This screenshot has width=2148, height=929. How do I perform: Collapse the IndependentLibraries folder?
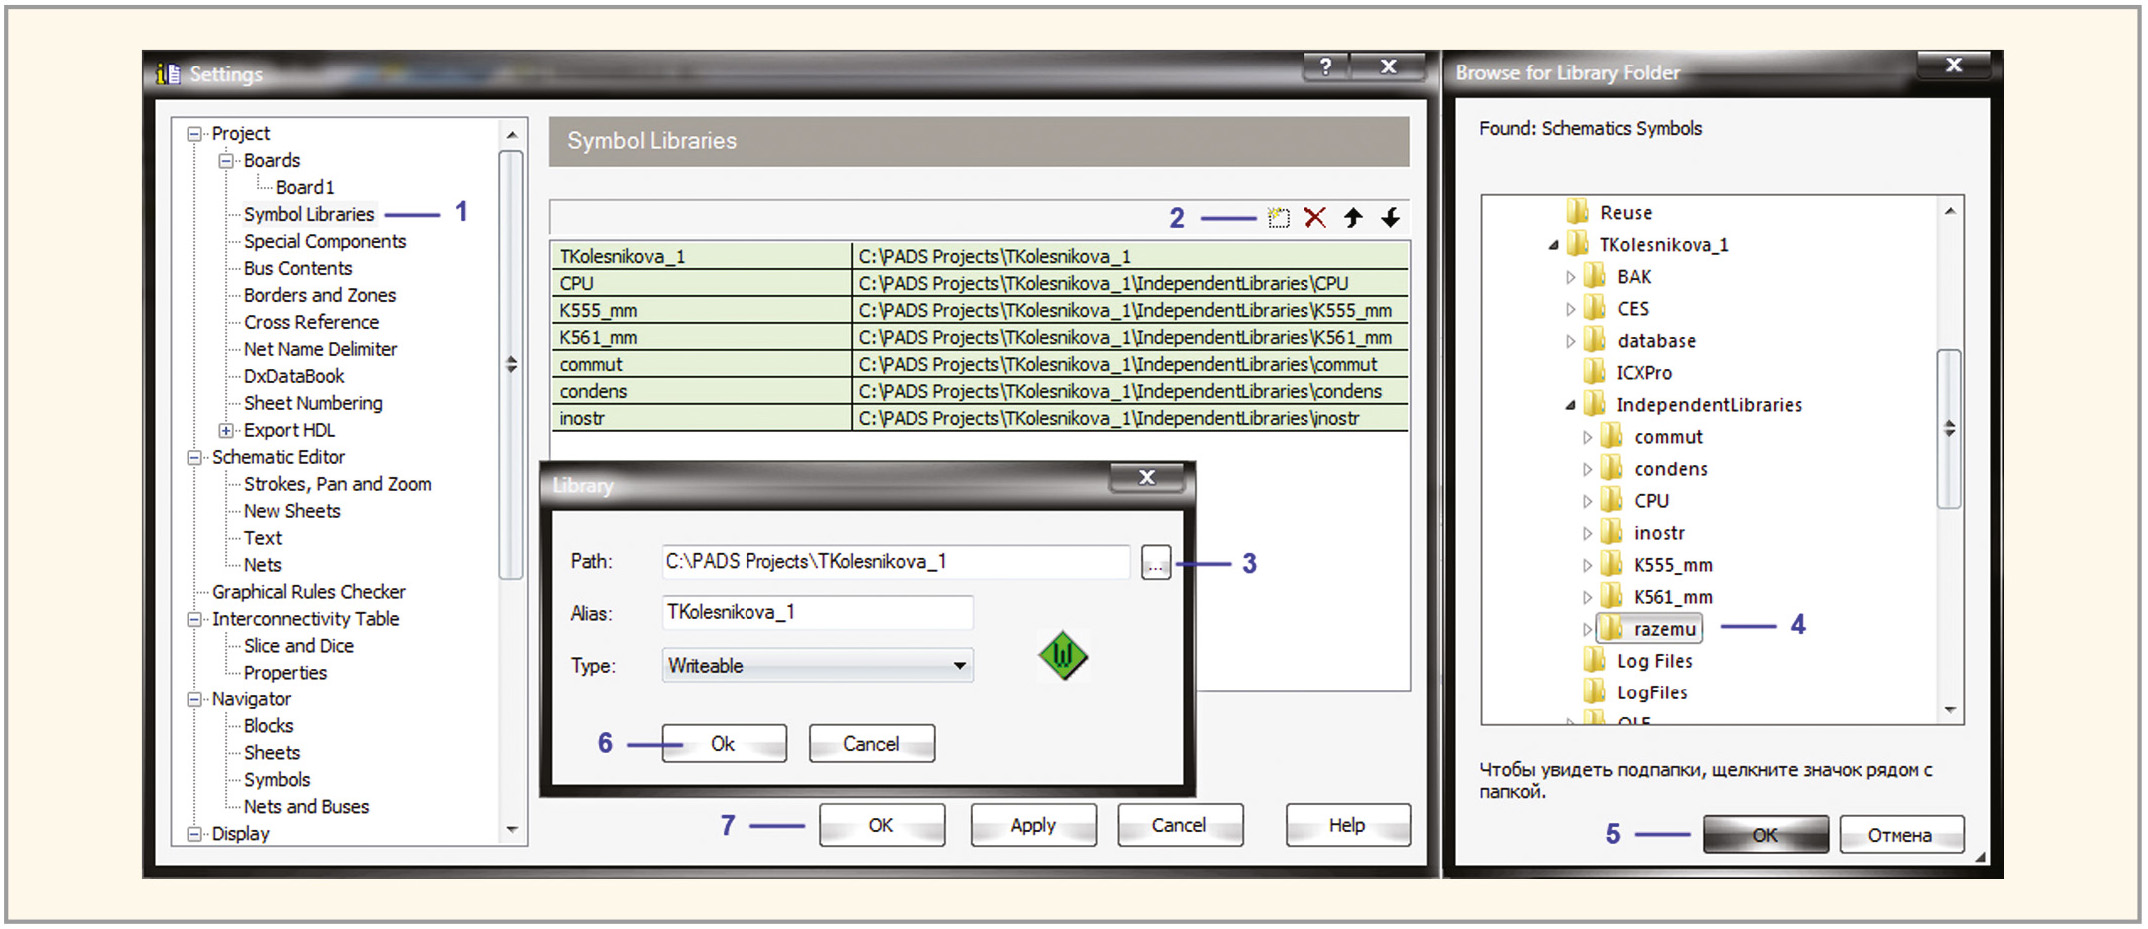pyautogui.click(x=1570, y=405)
